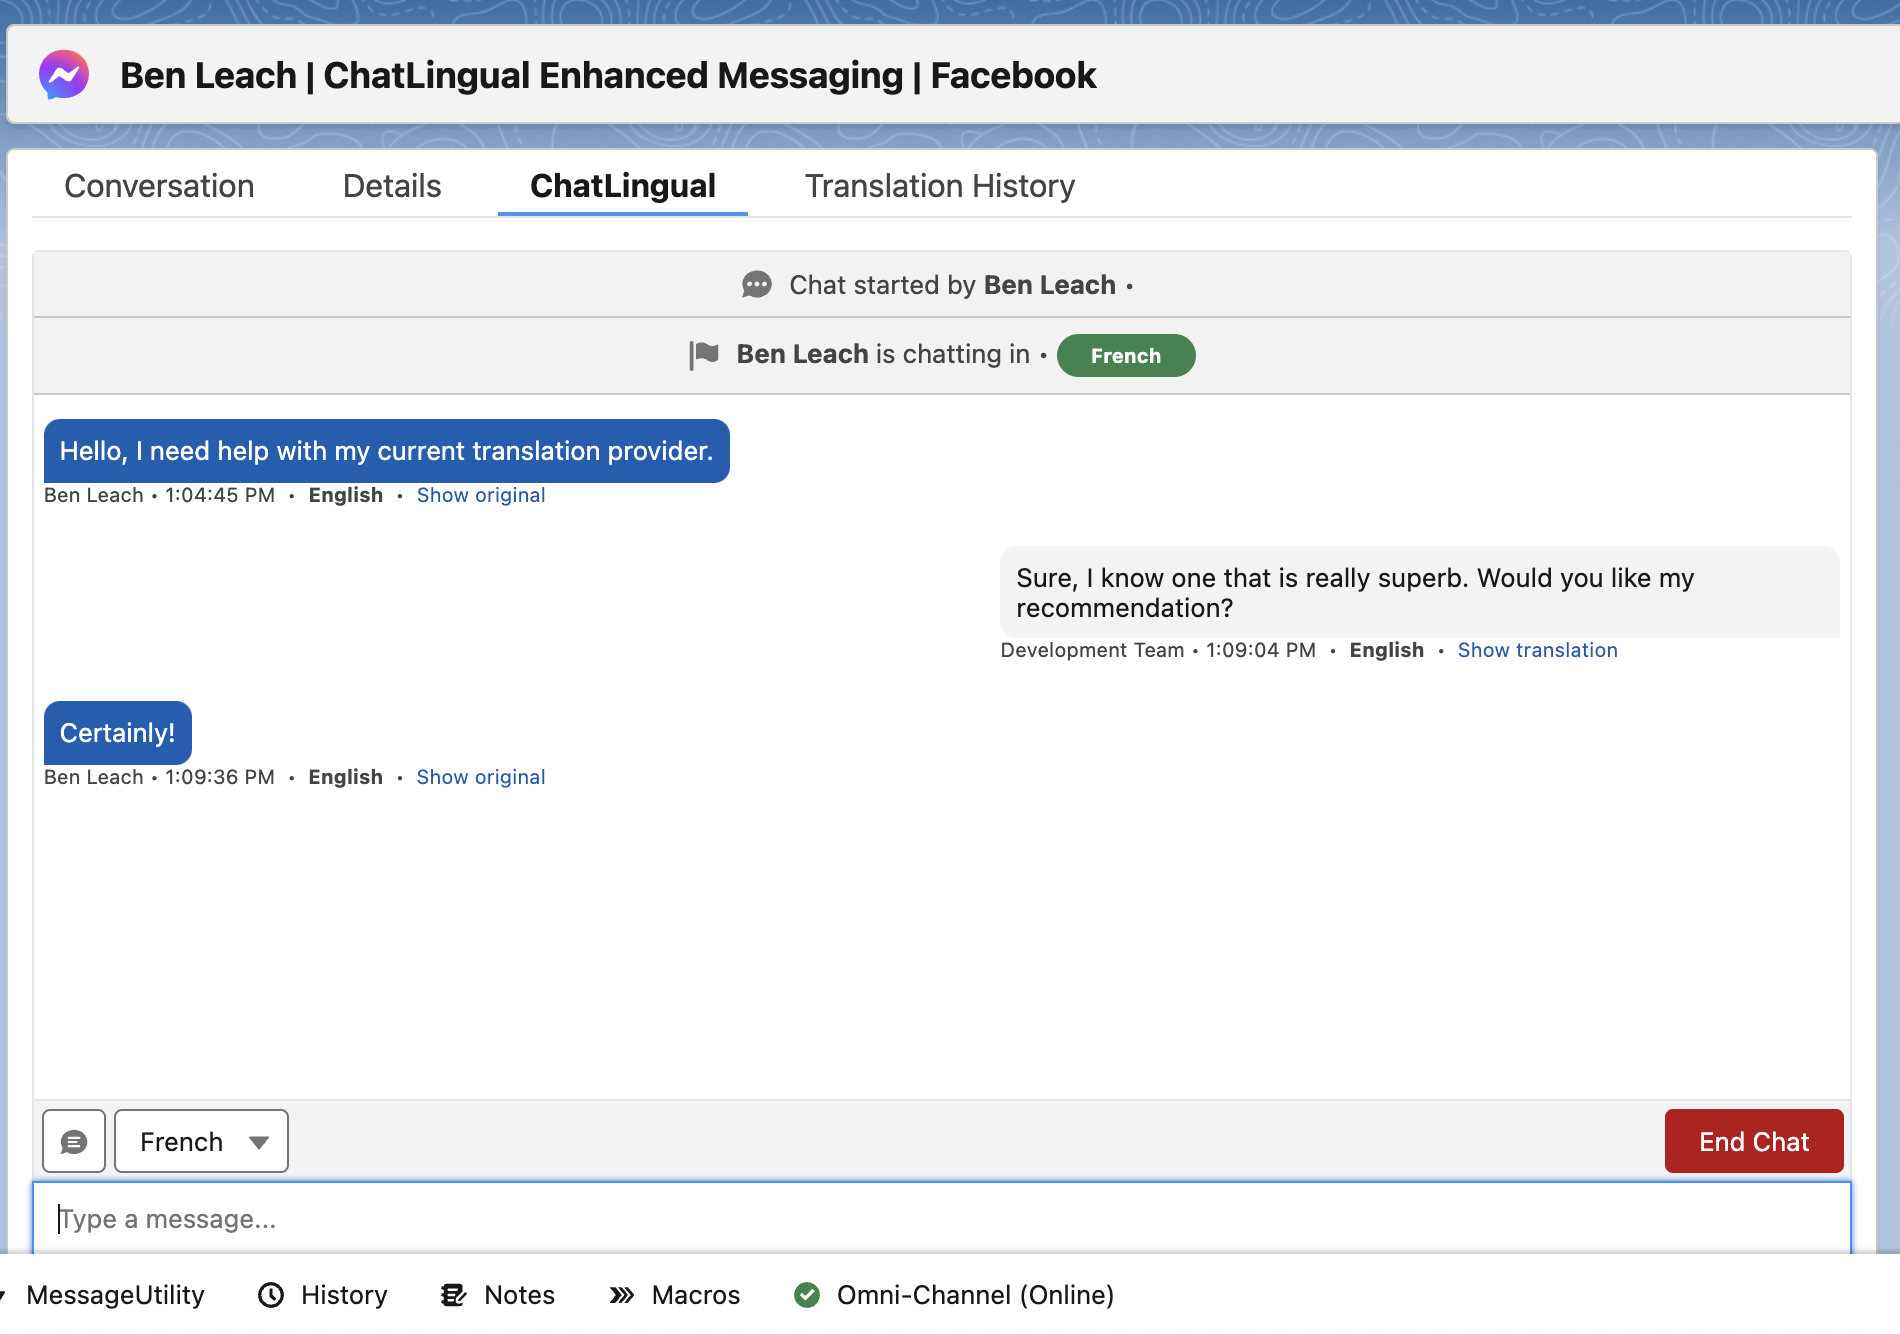Viewport: 1900px width, 1334px height.
Task: Click the 'Sure, I know one' reply bubble
Action: pos(1420,592)
